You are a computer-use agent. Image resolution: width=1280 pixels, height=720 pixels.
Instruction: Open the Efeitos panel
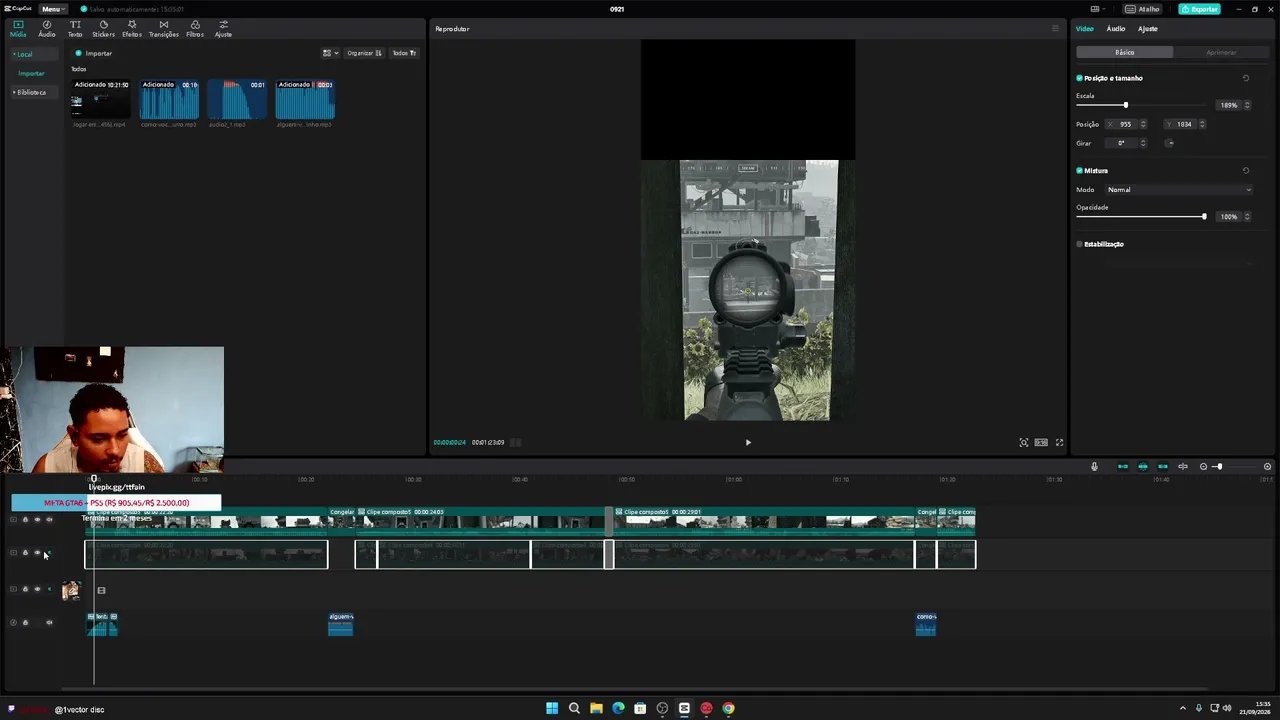pos(132,29)
